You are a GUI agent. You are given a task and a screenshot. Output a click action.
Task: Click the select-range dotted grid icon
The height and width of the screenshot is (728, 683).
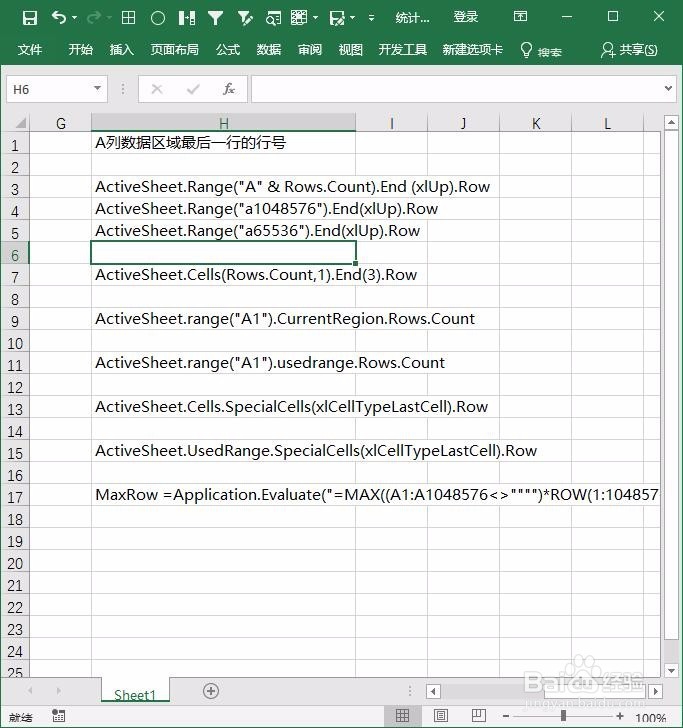[299, 18]
